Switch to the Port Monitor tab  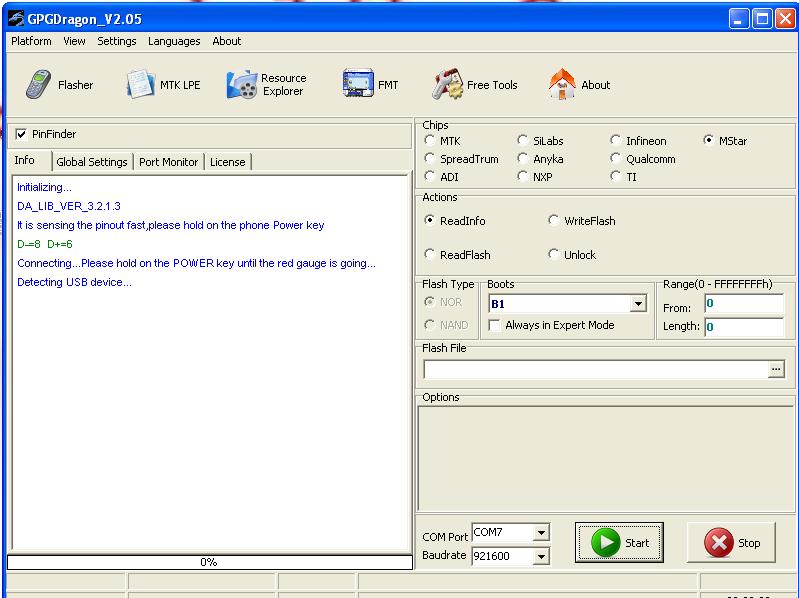tap(169, 162)
